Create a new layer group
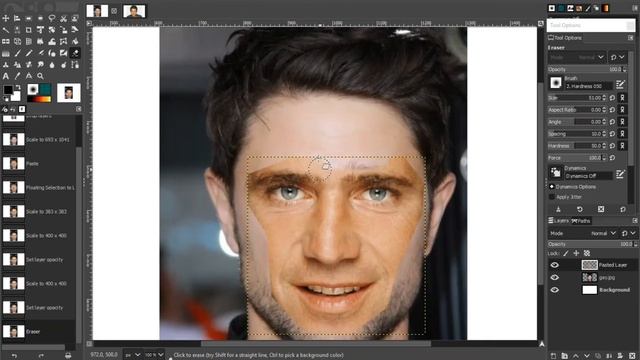640x360 pixels. point(564,356)
